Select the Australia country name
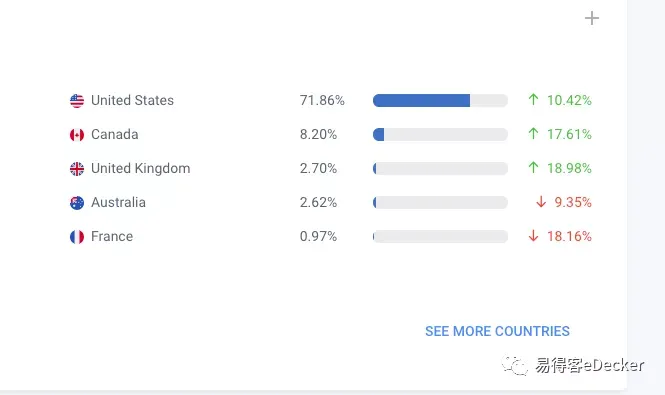 click(118, 202)
